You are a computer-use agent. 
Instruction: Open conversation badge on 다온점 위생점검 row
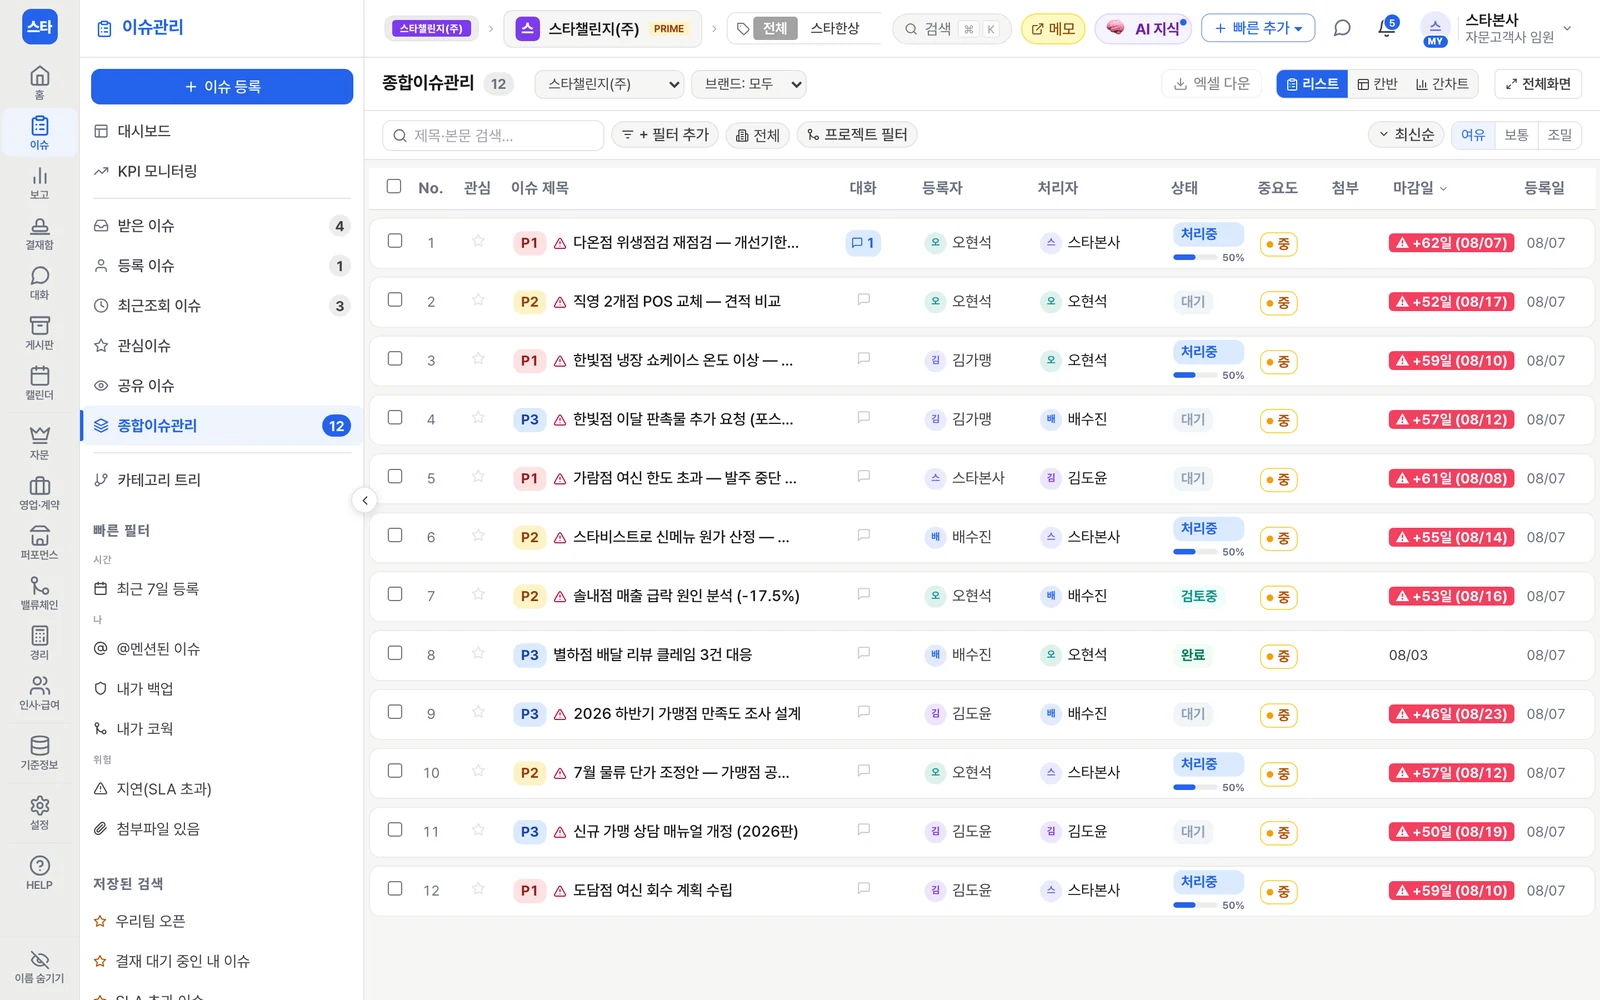[x=862, y=242]
